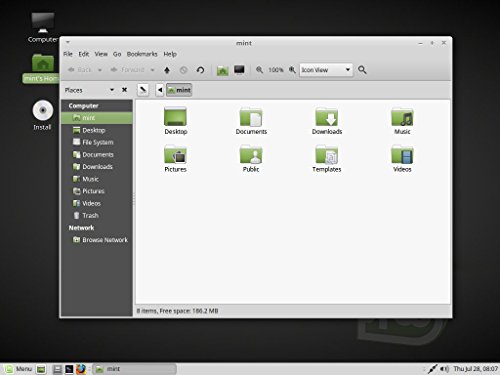Collapse the Network section header
This screenshot has height=375, width=500.
click(81, 228)
